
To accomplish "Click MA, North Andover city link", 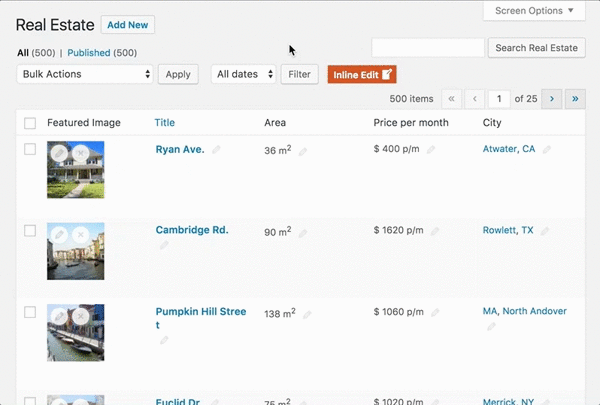I will (525, 311).
